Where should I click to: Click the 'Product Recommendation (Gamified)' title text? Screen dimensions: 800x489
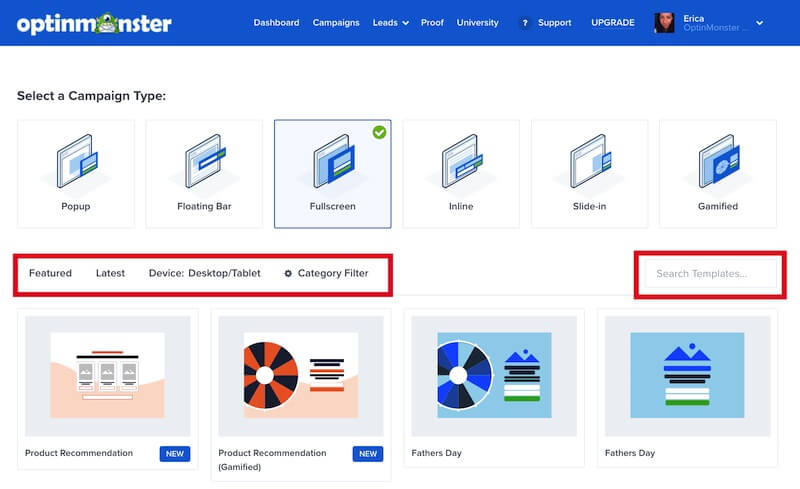coord(272,460)
